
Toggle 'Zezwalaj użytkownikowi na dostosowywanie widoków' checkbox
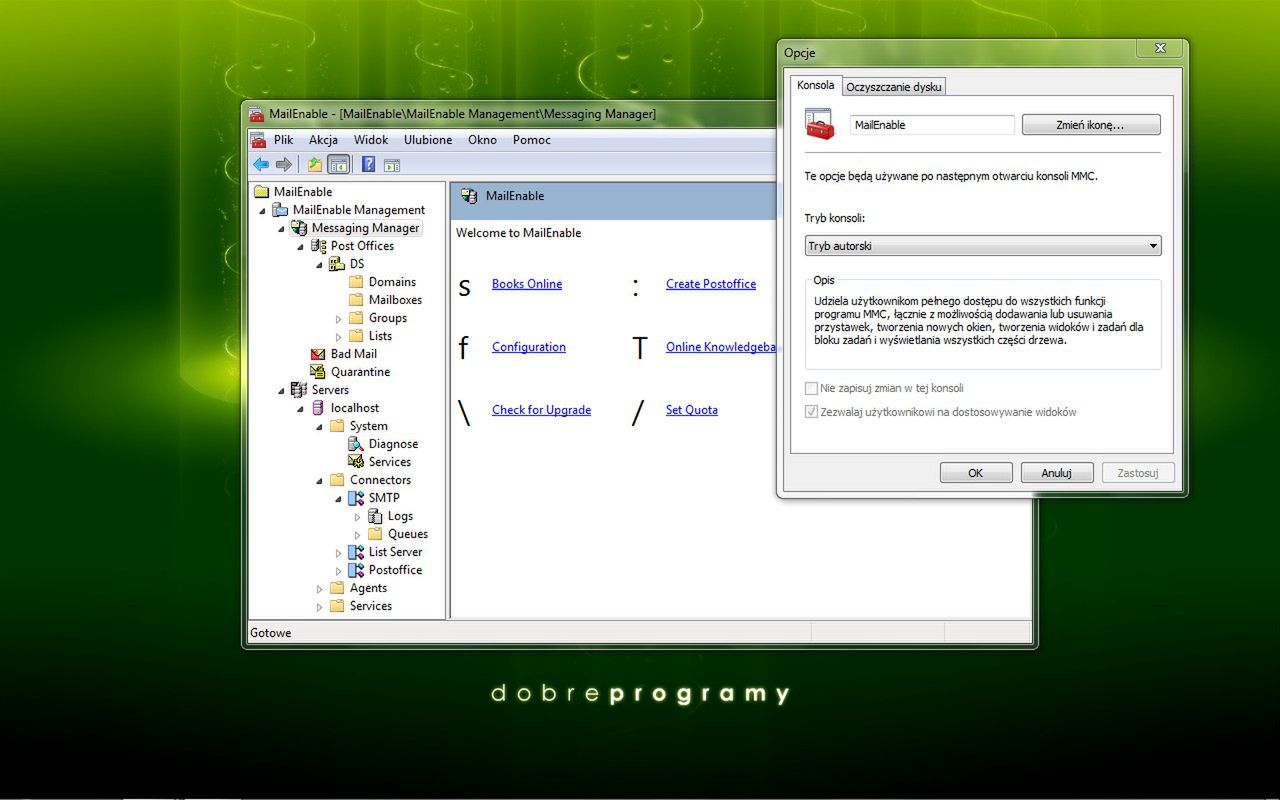pyautogui.click(x=811, y=412)
